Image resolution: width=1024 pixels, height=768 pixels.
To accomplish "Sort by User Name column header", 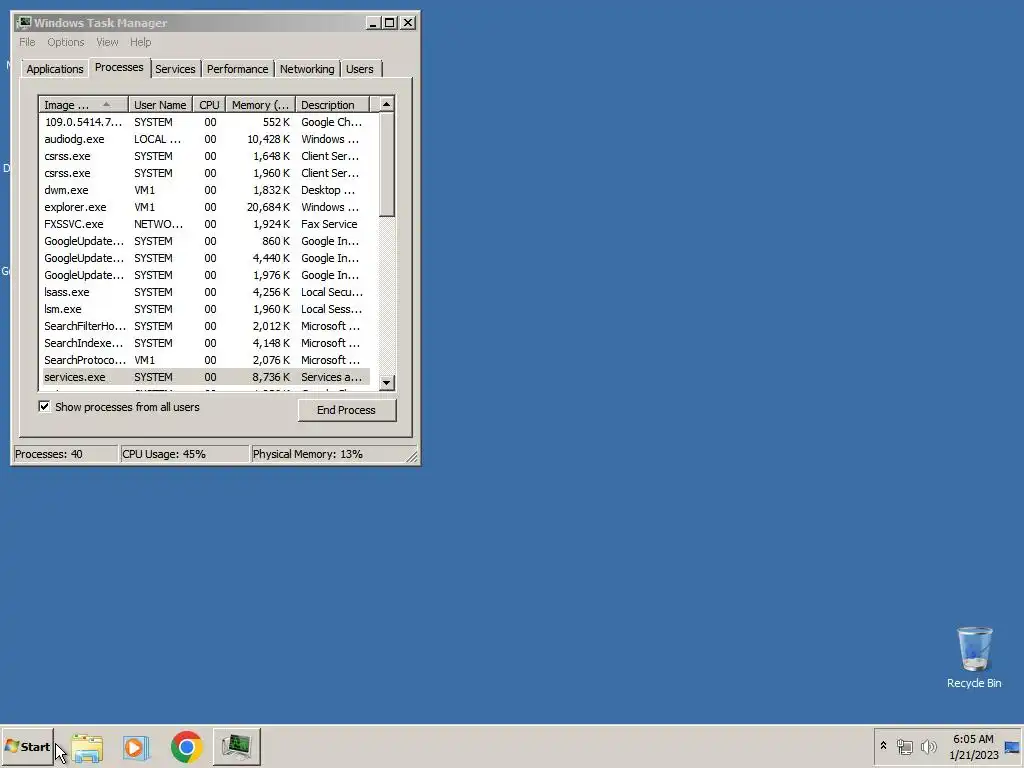I will point(160,105).
